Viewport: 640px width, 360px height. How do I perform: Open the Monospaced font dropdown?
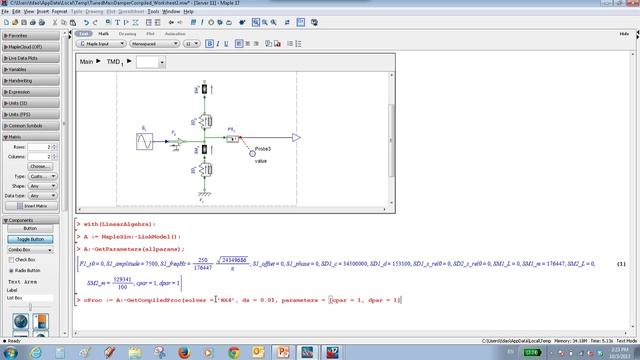pos(154,44)
